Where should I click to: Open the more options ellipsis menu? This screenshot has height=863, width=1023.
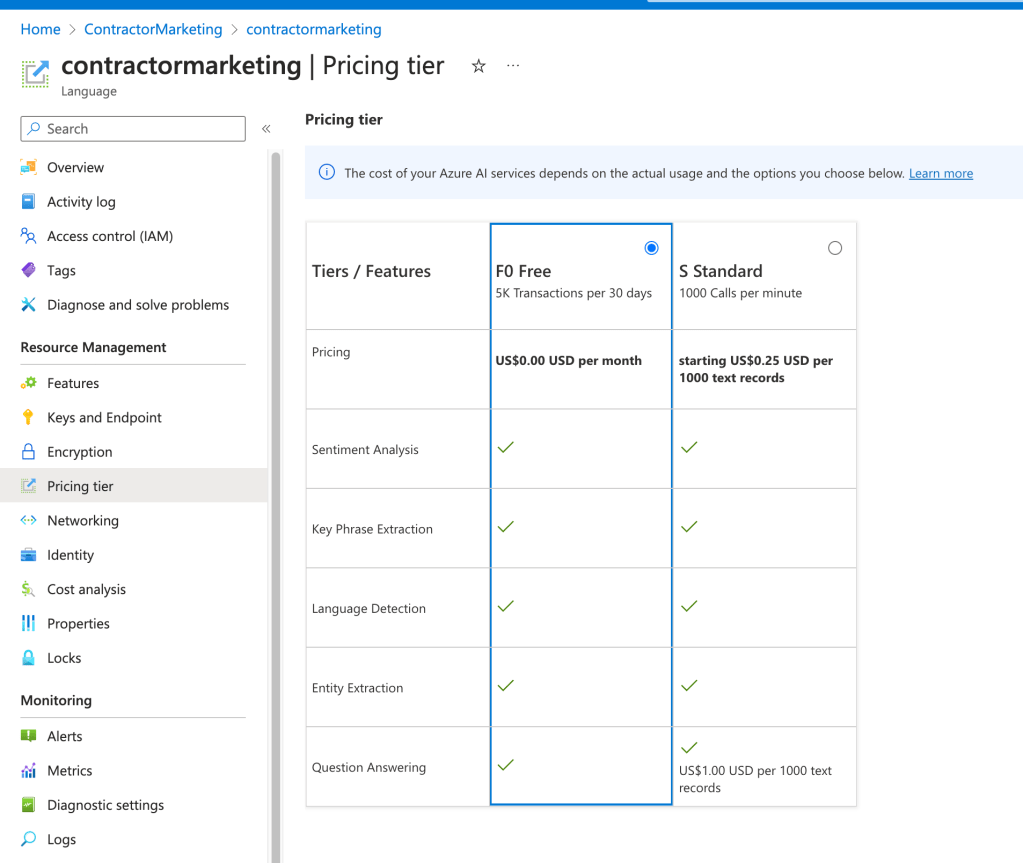(x=513, y=66)
